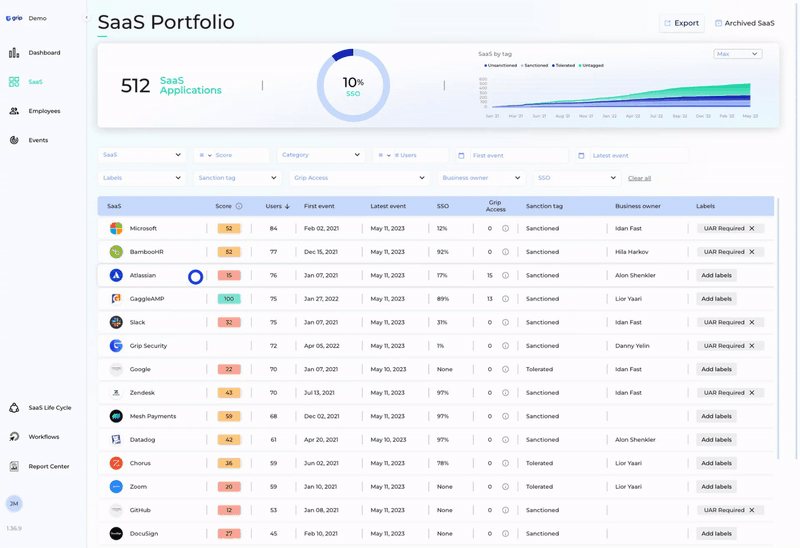
Task: Click the Clear all filters link
Action: coord(639,178)
